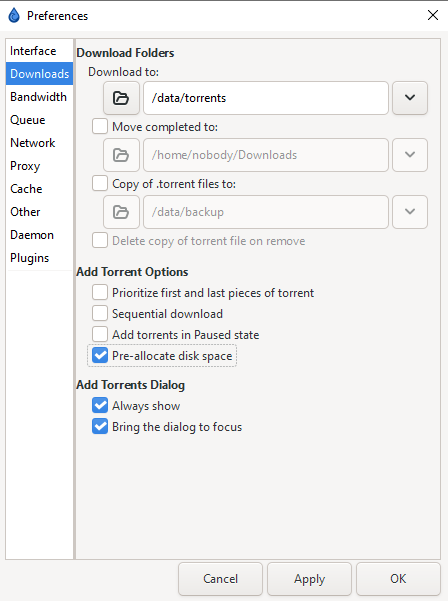This screenshot has height=601, width=448.
Task: Disable Always show add torrents dialog
Action: (100, 406)
